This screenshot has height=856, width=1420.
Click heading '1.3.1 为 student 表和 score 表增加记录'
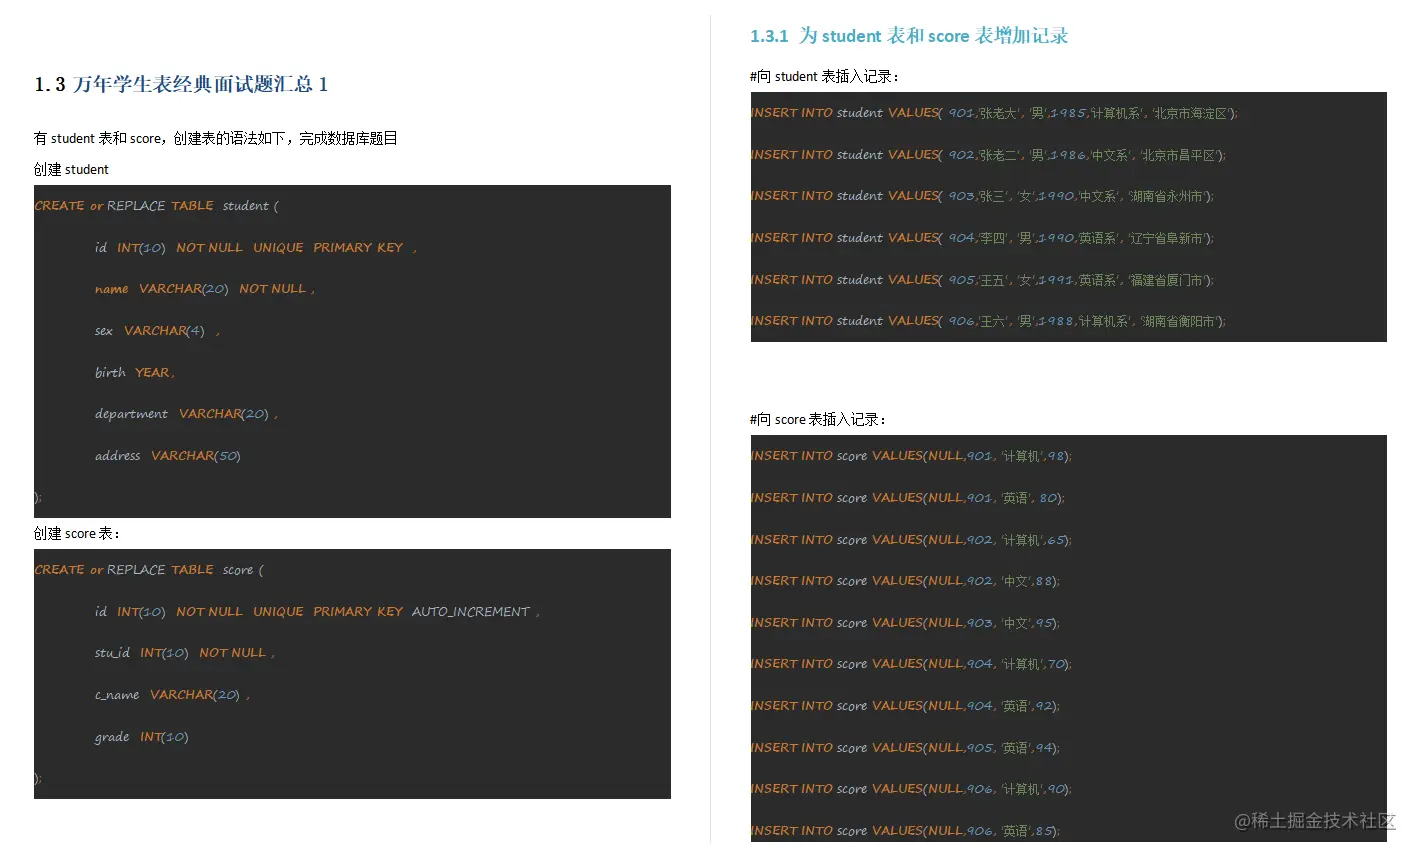click(x=909, y=36)
